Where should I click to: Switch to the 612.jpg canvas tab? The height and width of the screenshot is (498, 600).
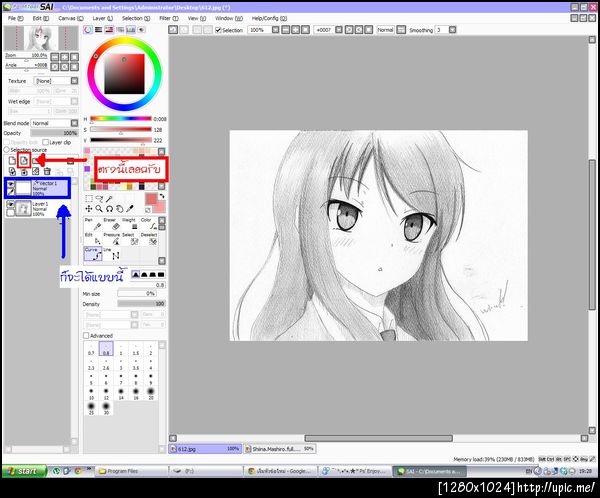(205, 448)
